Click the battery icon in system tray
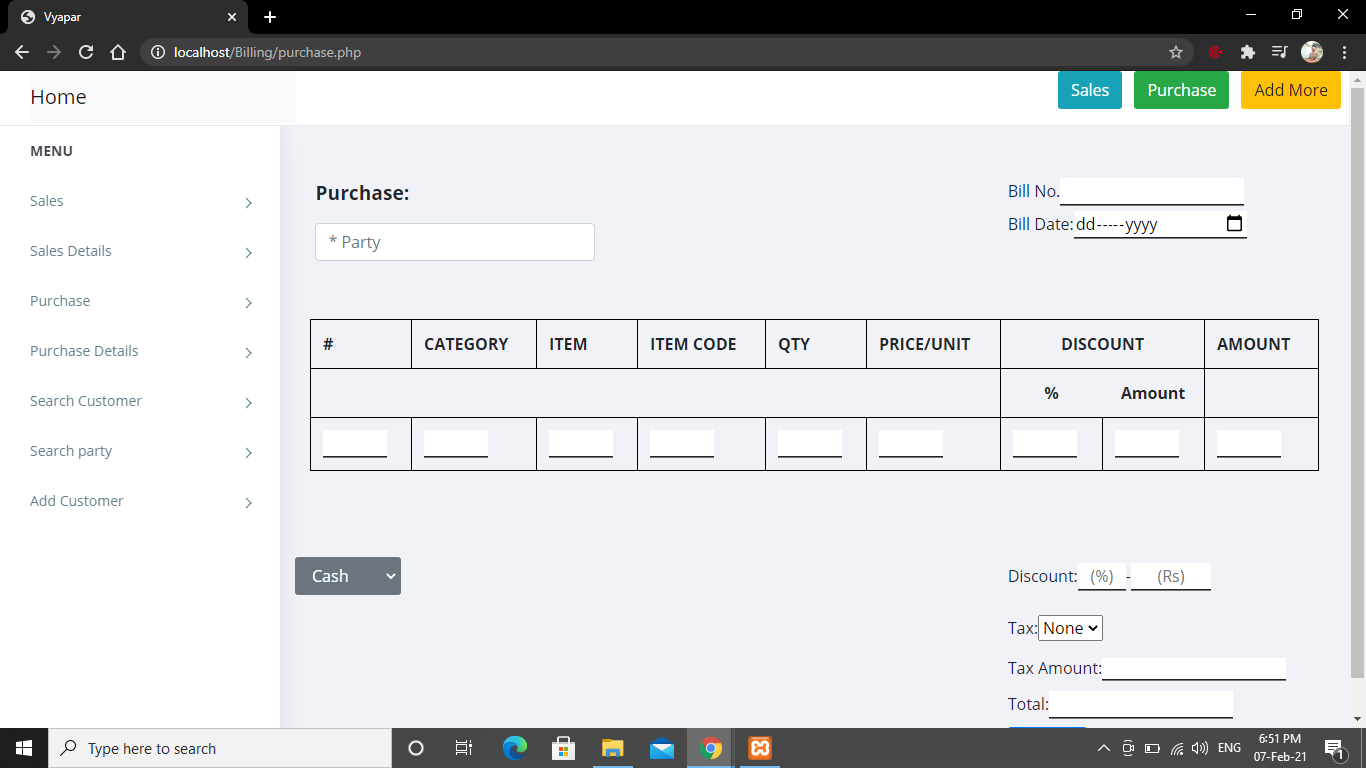Viewport: 1366px width, 768px height. pyautogui.click(x=1152, y=748)
